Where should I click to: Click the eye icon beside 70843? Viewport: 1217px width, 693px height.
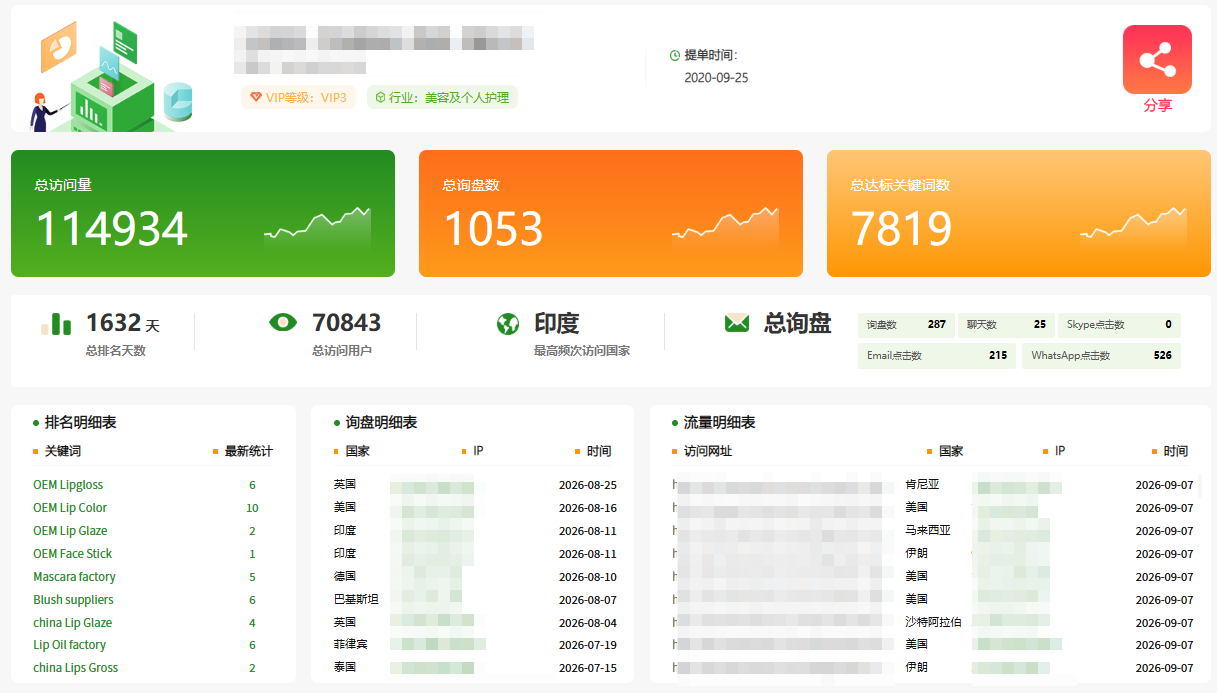click(284, 322)
